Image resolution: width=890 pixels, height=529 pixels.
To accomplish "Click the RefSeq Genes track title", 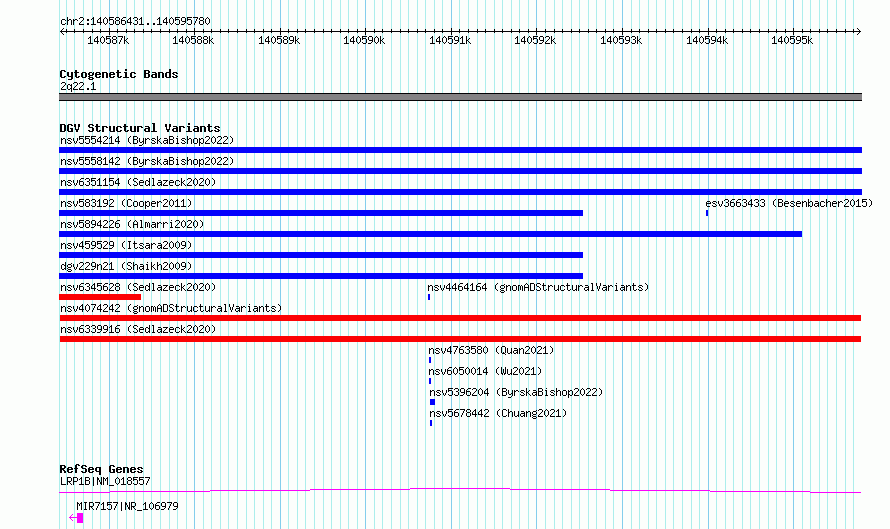I will point(101,469).
